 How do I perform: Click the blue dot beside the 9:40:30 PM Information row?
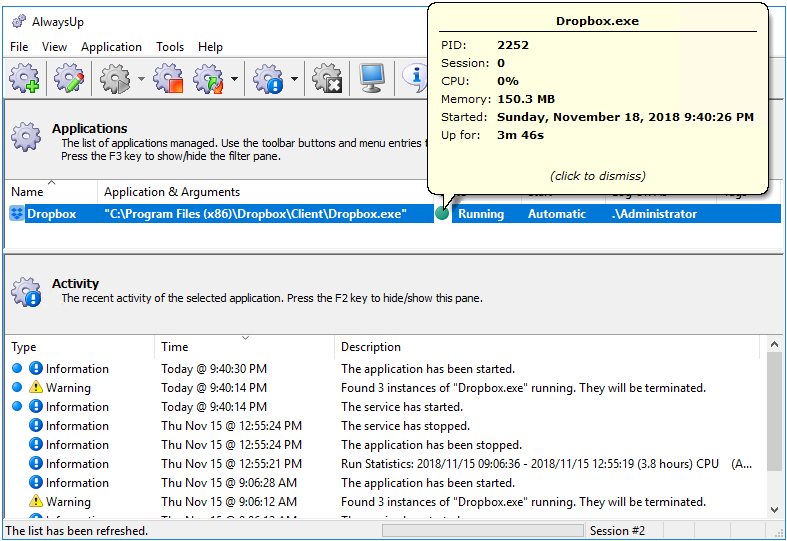pyautogui.click(x=17, y=368)
